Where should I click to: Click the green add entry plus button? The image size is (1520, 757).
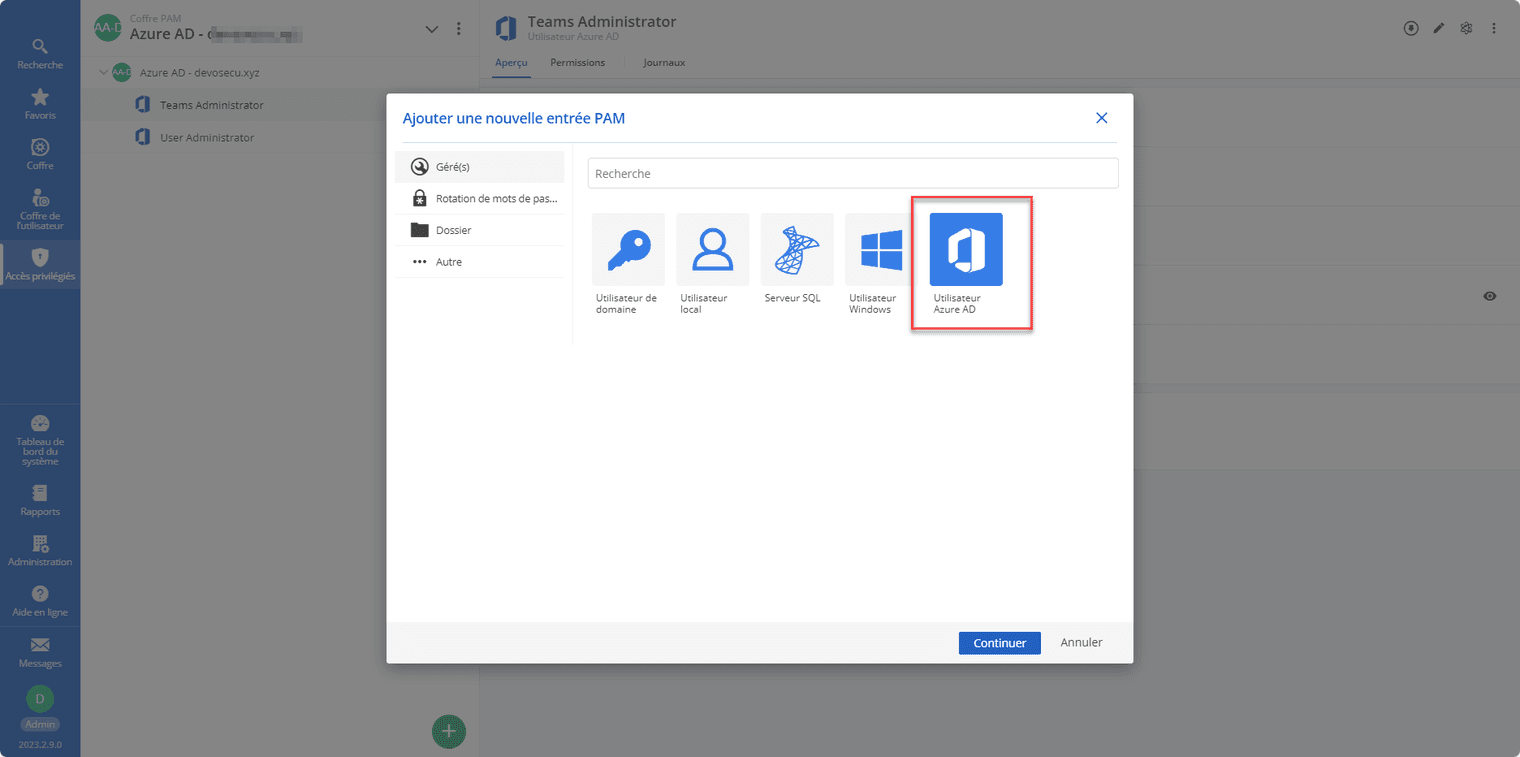tap(449, 731)
